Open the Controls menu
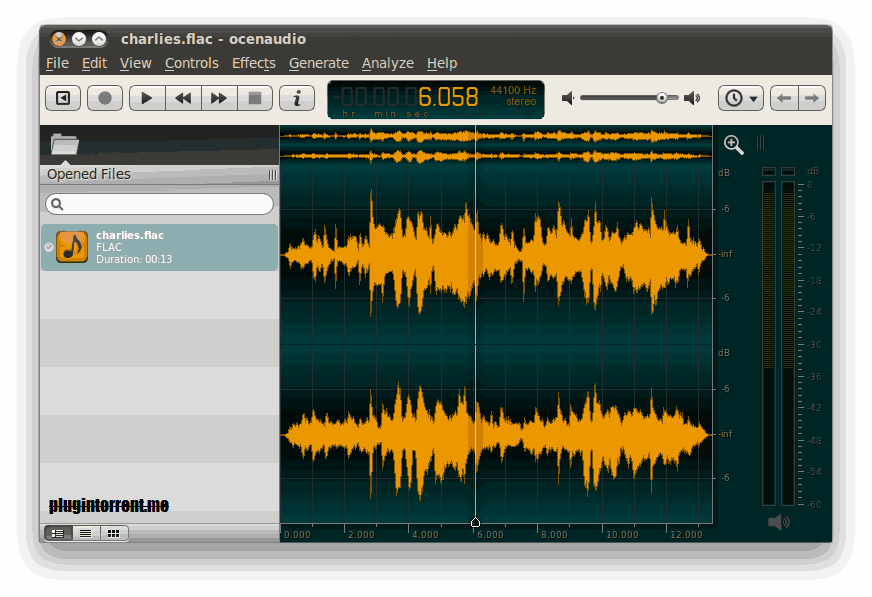This screenshot has width=872, height=597. point(191,63)
